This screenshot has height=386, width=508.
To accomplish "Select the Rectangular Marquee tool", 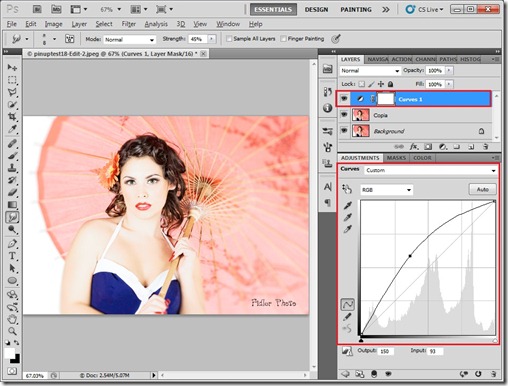I will (12, 80).
